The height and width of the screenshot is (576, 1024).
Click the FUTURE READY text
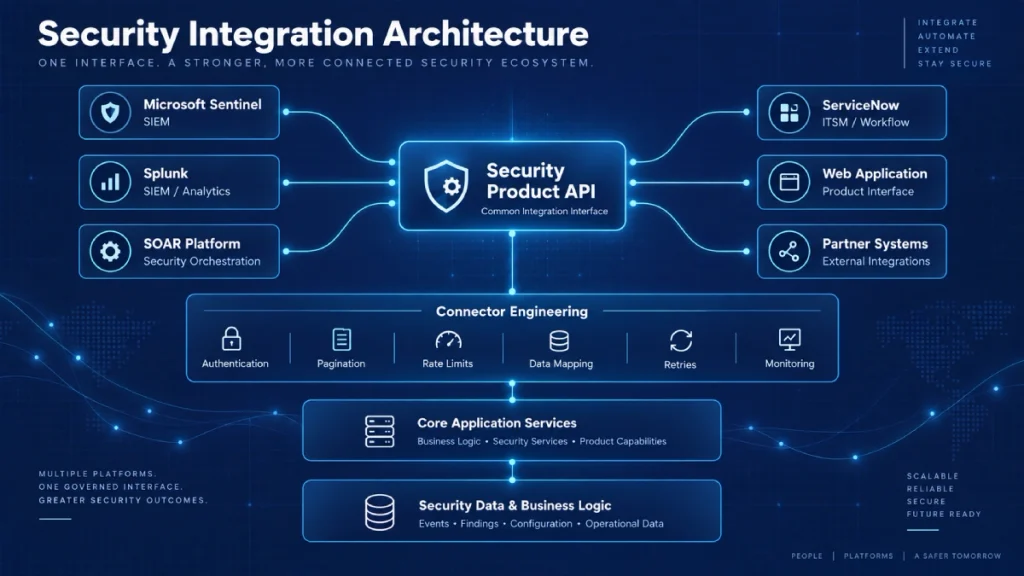[944, 514]
